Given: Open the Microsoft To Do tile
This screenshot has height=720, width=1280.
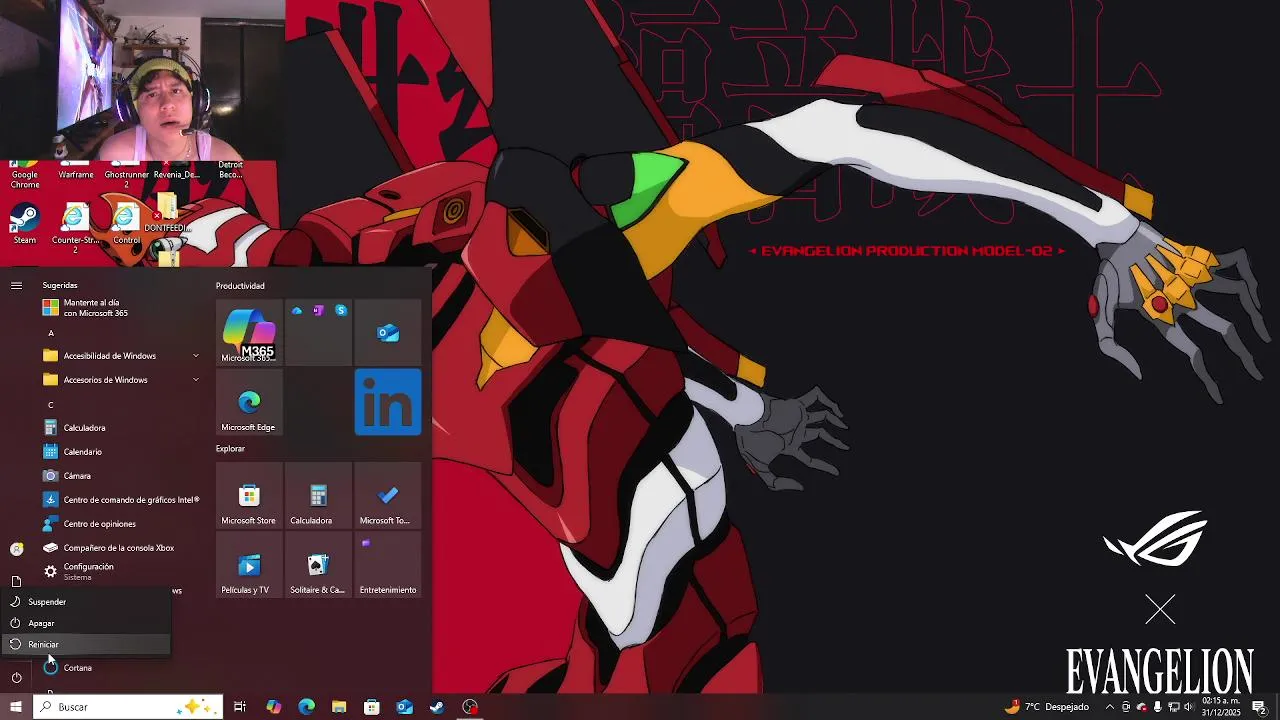Looking at the screenshot, I should coord(388,496).
